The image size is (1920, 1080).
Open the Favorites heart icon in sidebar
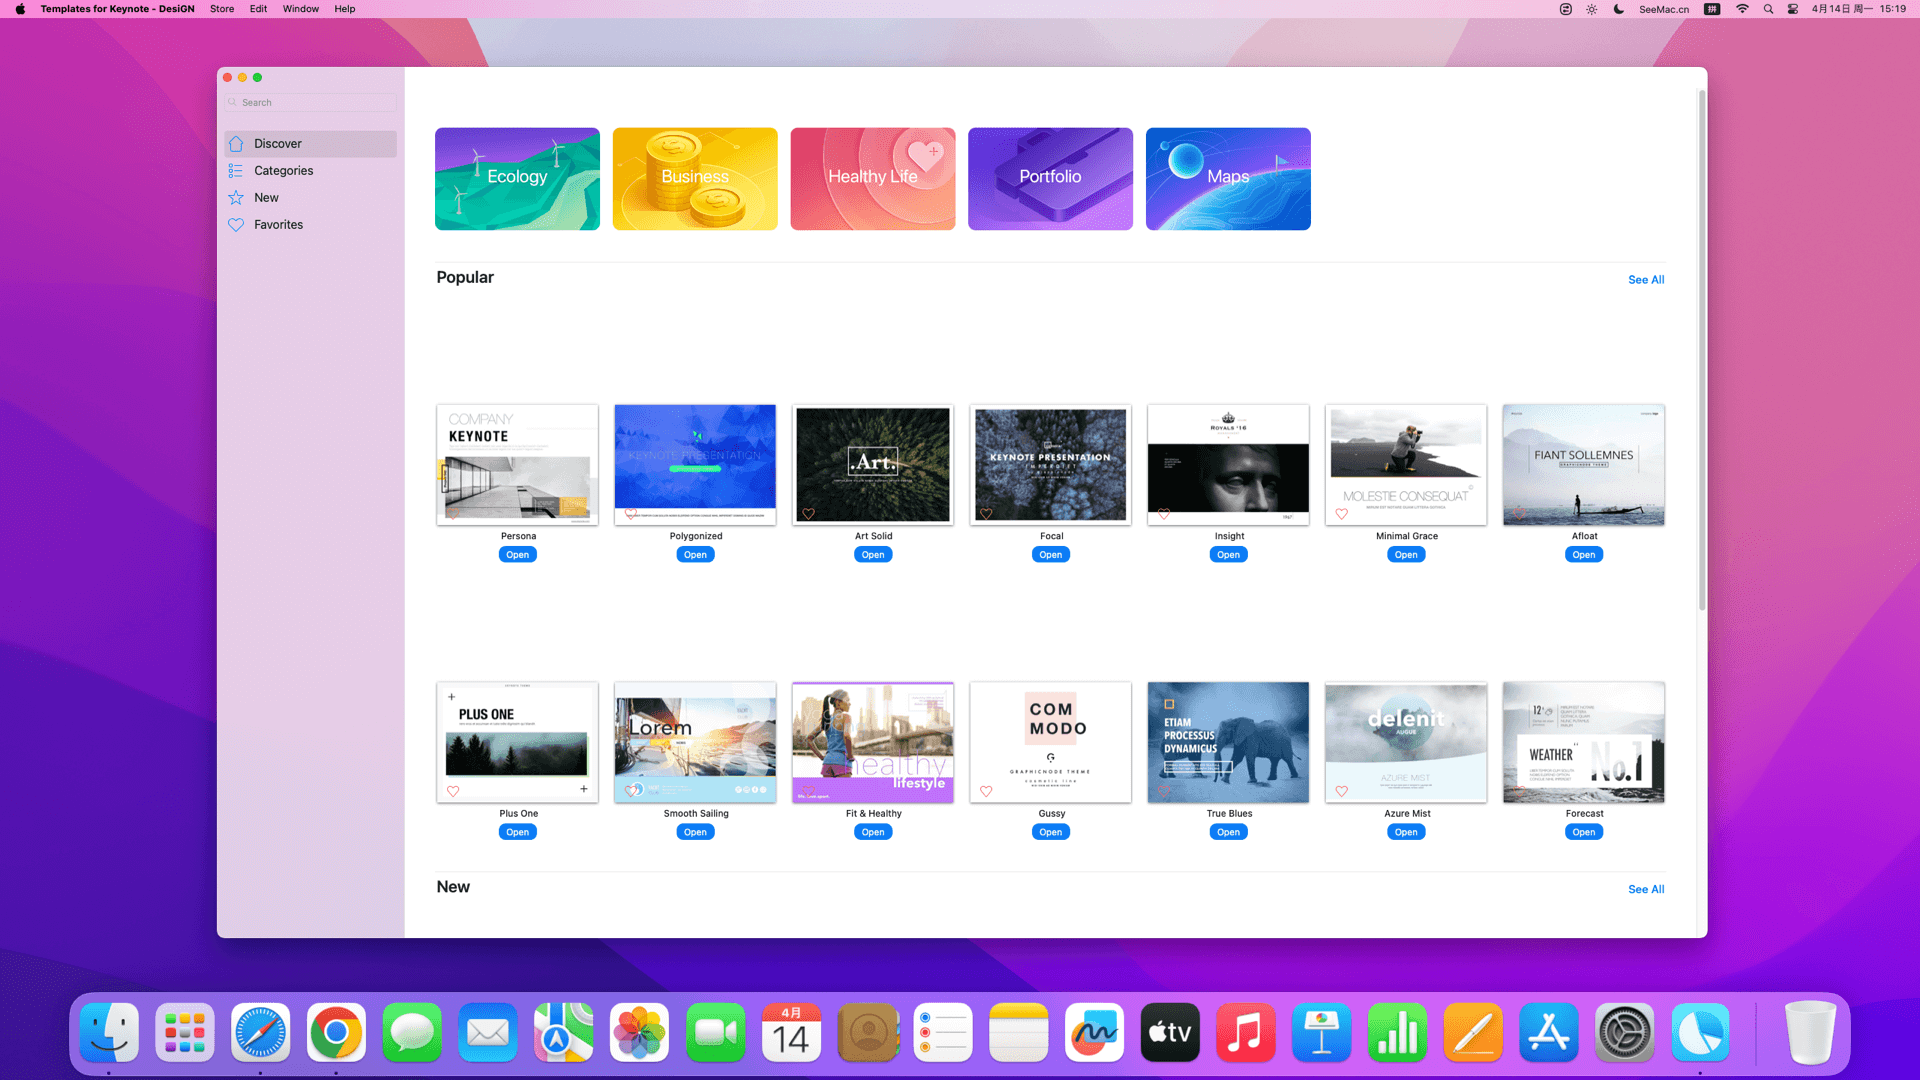click(x=236, y=225)
